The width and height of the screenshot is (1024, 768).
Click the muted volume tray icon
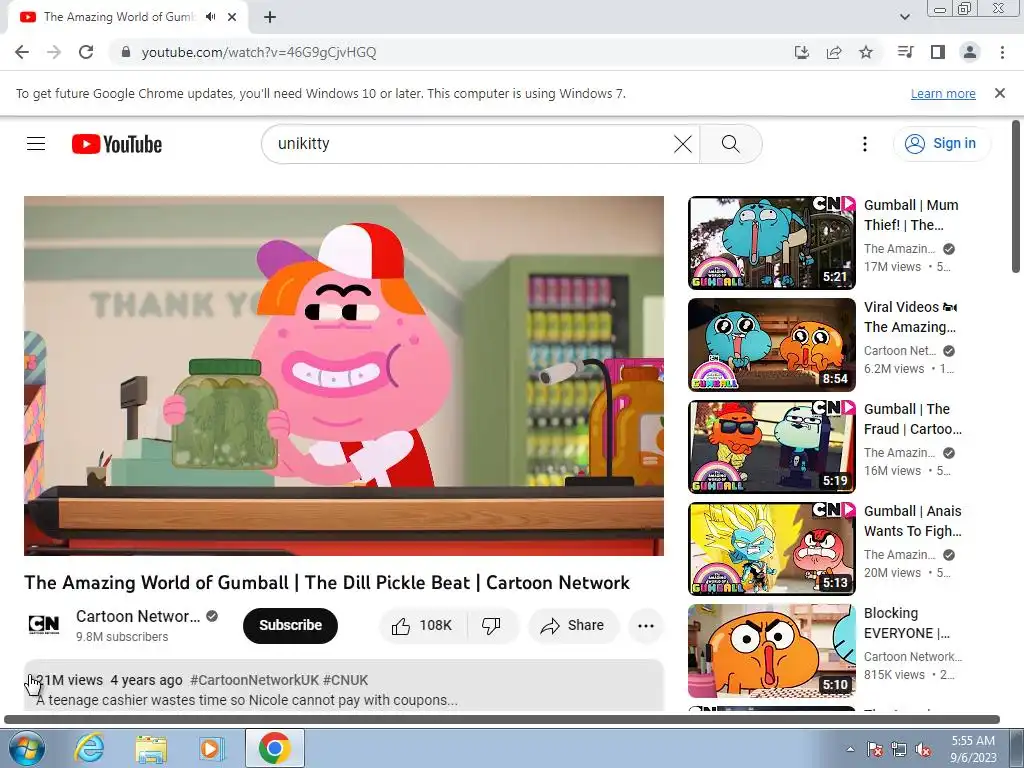tap(923, 749)
